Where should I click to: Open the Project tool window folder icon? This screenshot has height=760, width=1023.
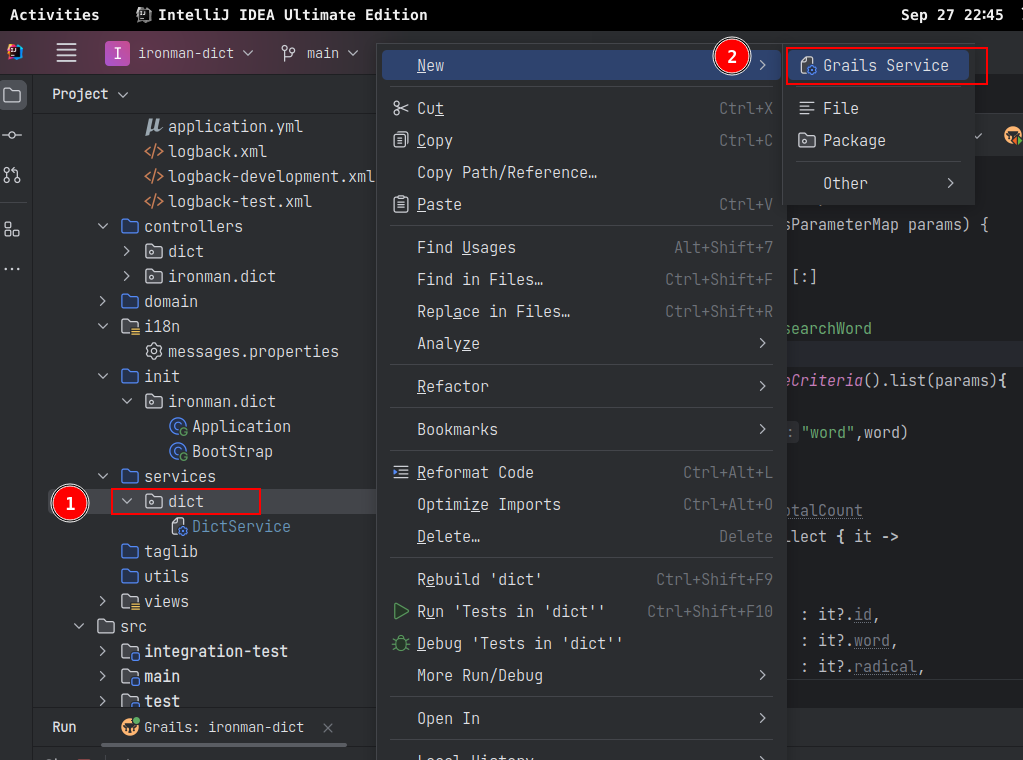pyautogui.click(x=12, y=95)
